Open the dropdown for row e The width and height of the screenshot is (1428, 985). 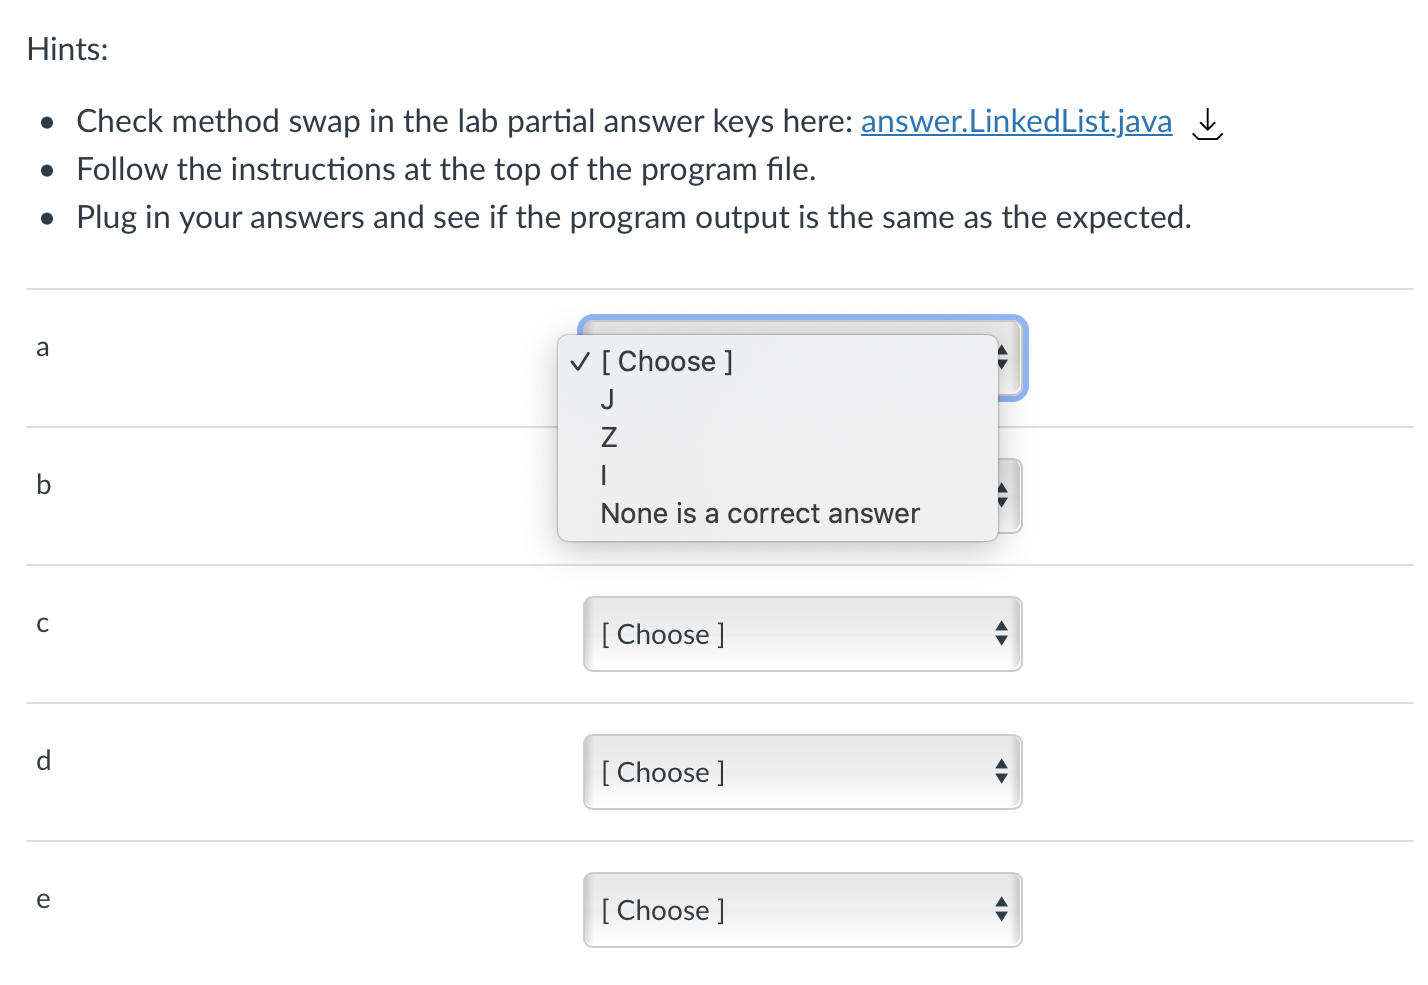[802, 910]
